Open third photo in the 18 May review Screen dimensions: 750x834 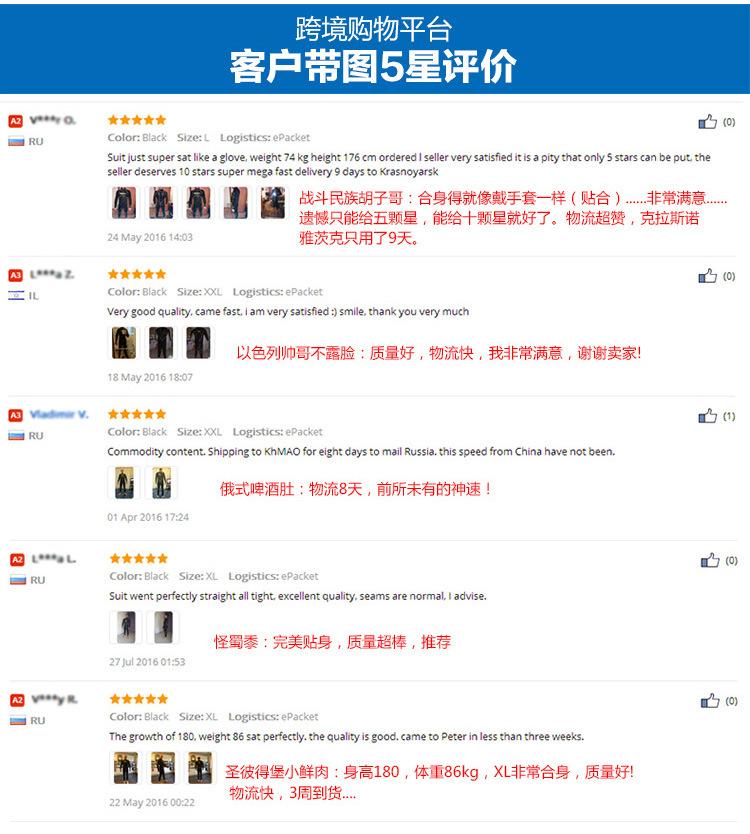(198, 343)
